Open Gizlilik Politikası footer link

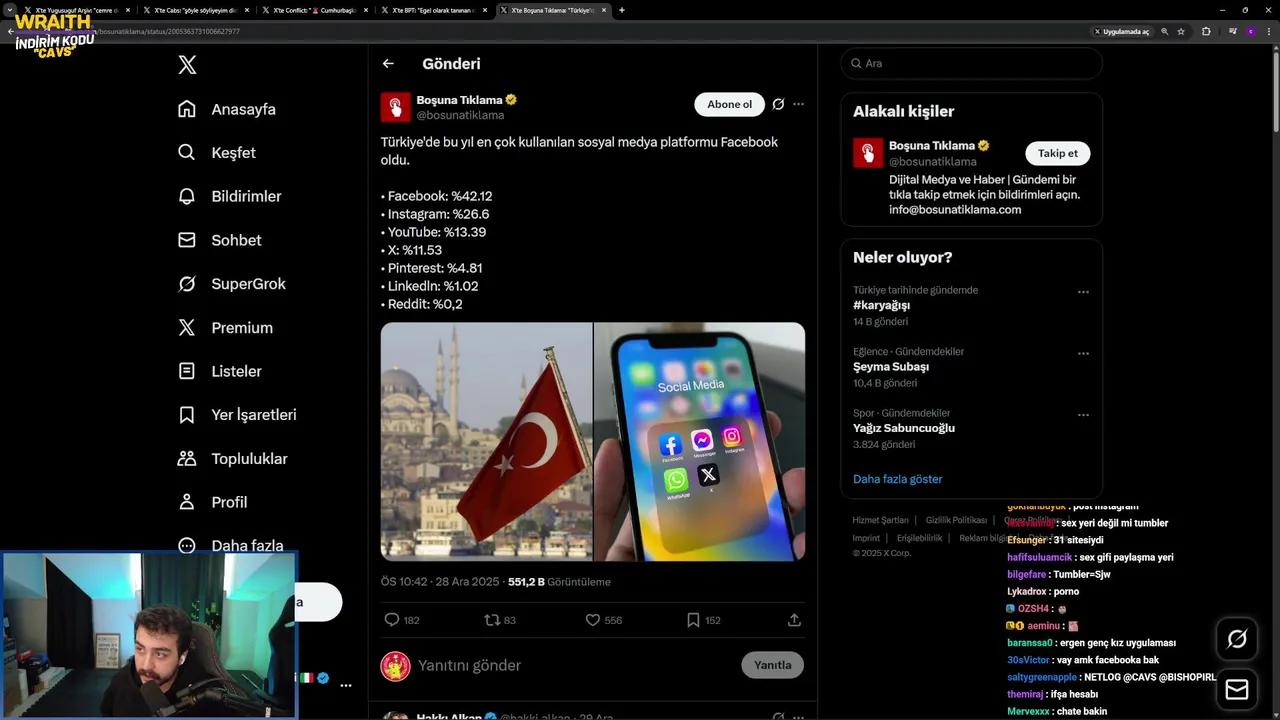(x=956, y=520)
